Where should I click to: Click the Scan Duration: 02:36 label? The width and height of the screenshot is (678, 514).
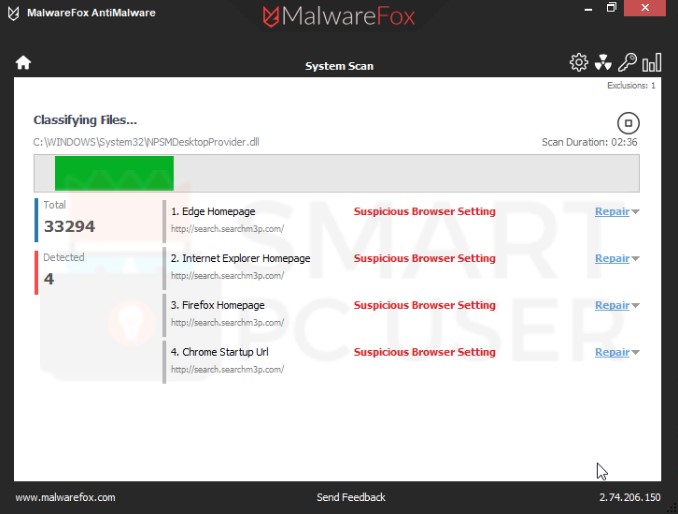[x=589, y=142]
